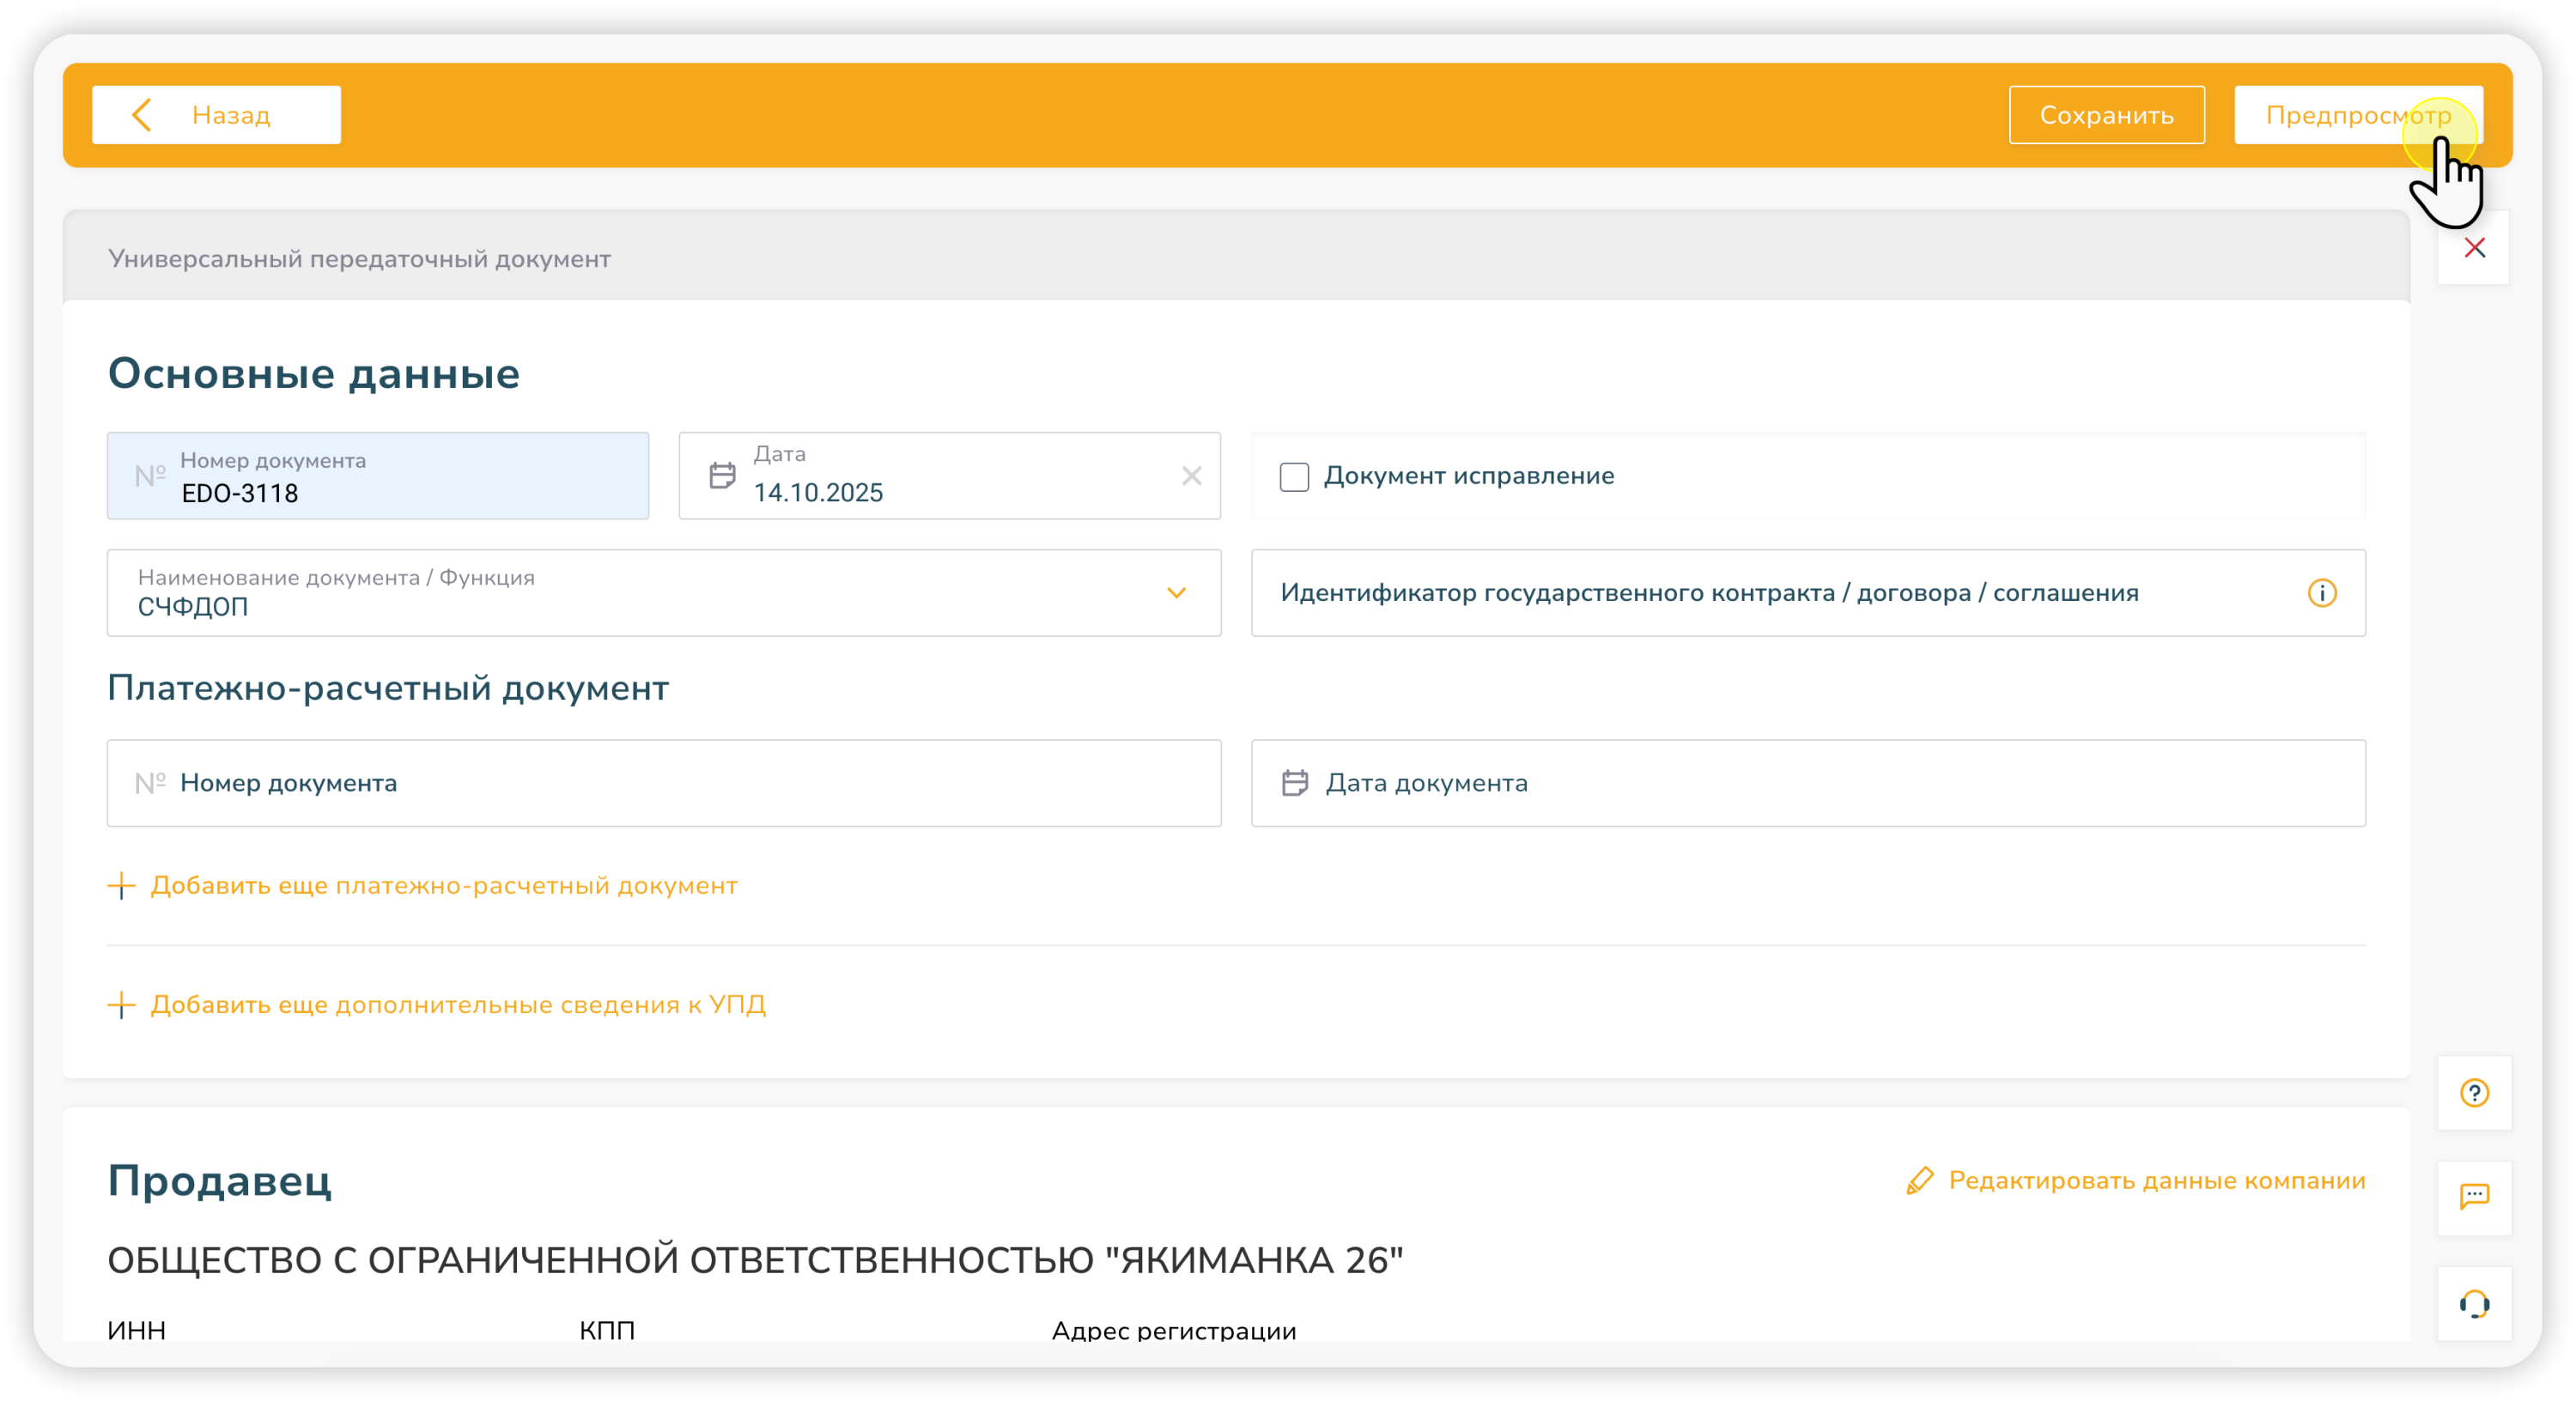The width and height of the screenshot is (2576, 1401).
Task: Click the chevron arrow beside СЧФДОП
Action: coord(1176,593)
